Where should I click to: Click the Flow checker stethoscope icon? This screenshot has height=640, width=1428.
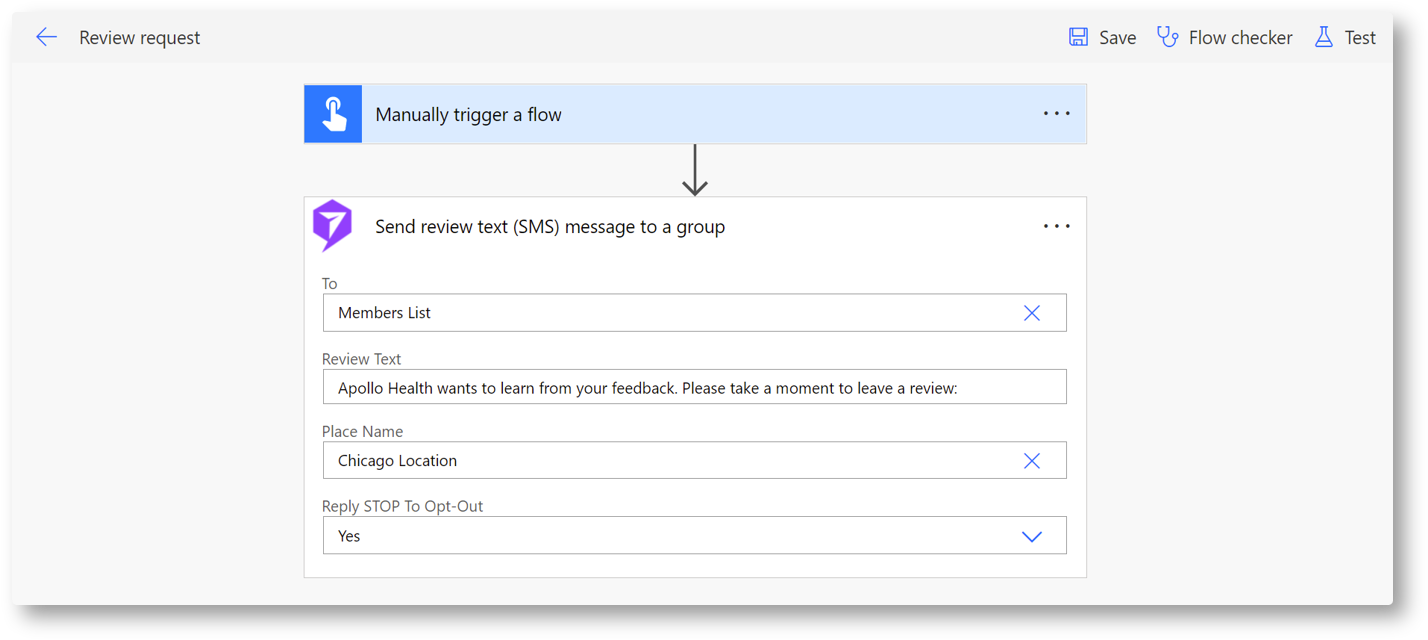coord(1167,38)
